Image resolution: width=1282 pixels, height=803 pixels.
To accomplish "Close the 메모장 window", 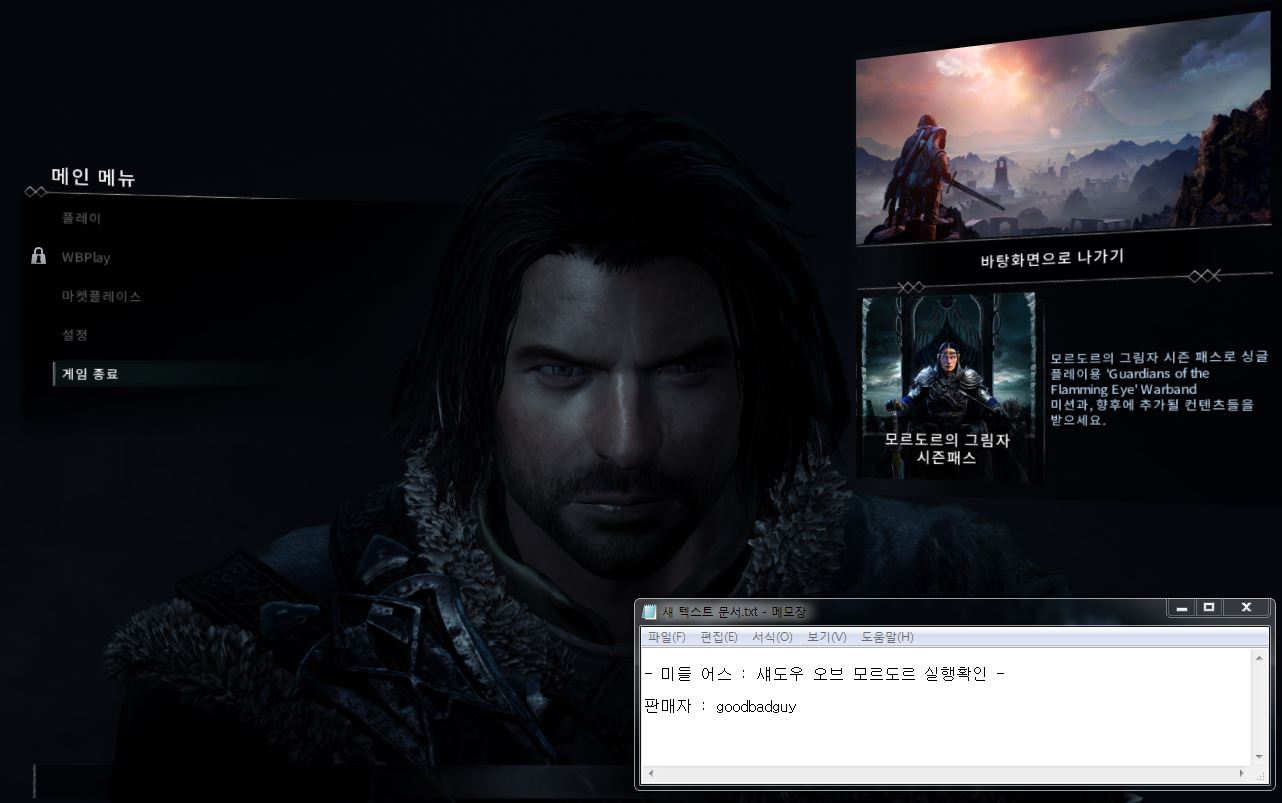I will tap(1247, 608).
